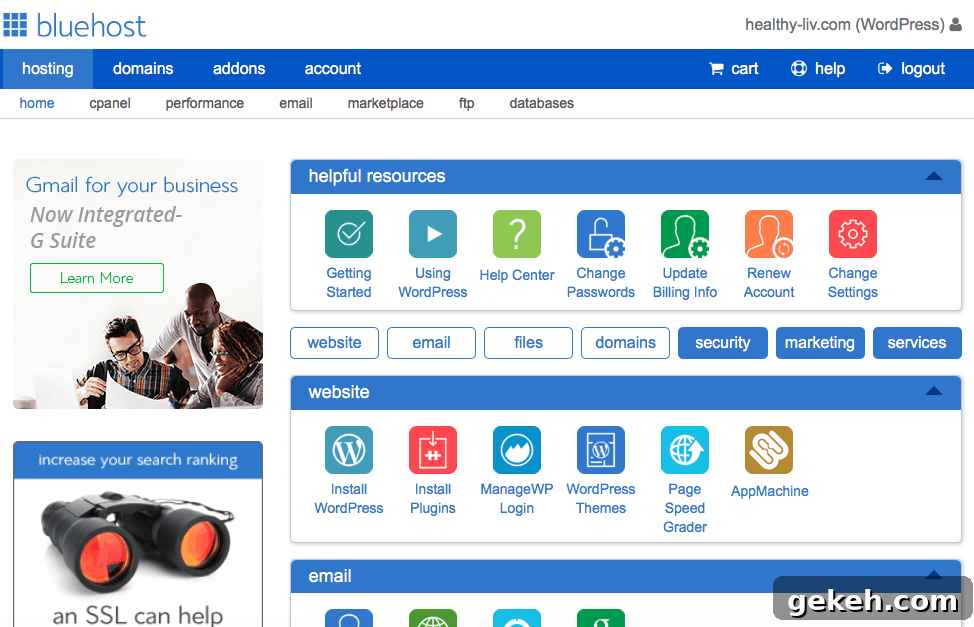
Task: Click the user profile icon beside healthy-liv.com
Action: pos(956,24)
